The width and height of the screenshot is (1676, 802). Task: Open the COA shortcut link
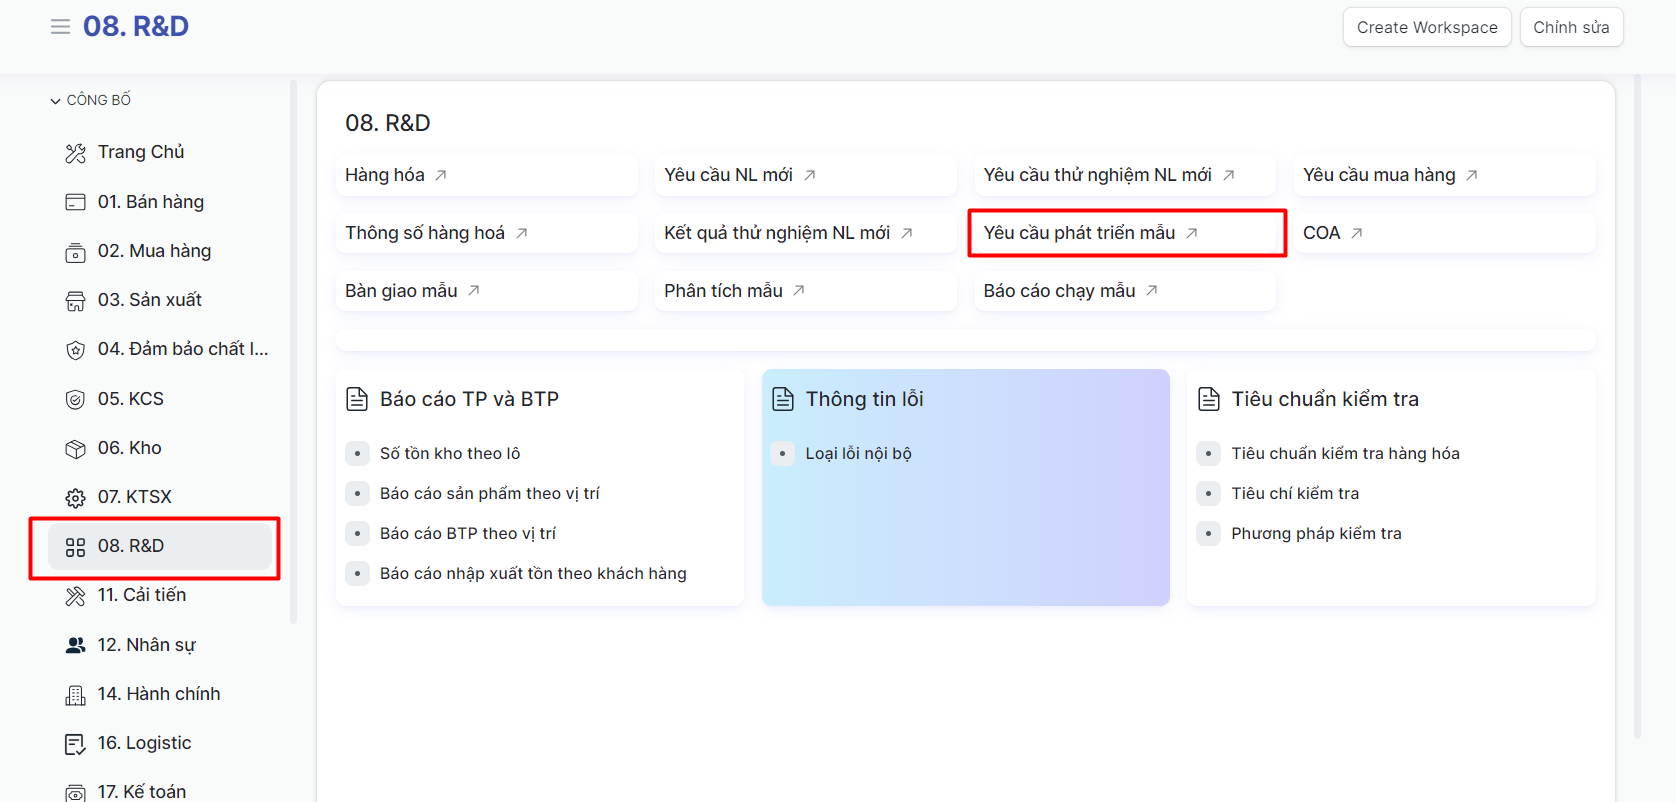(1321, 233)
